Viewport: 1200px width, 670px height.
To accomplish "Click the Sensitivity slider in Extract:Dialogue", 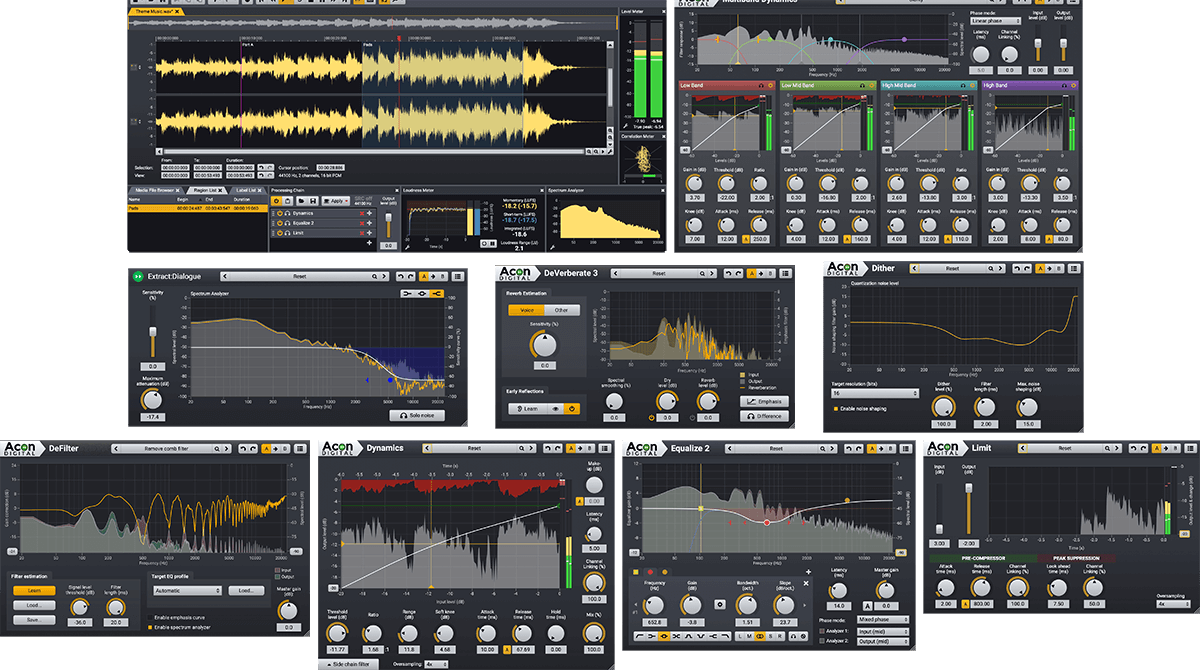I will (153, 332).
